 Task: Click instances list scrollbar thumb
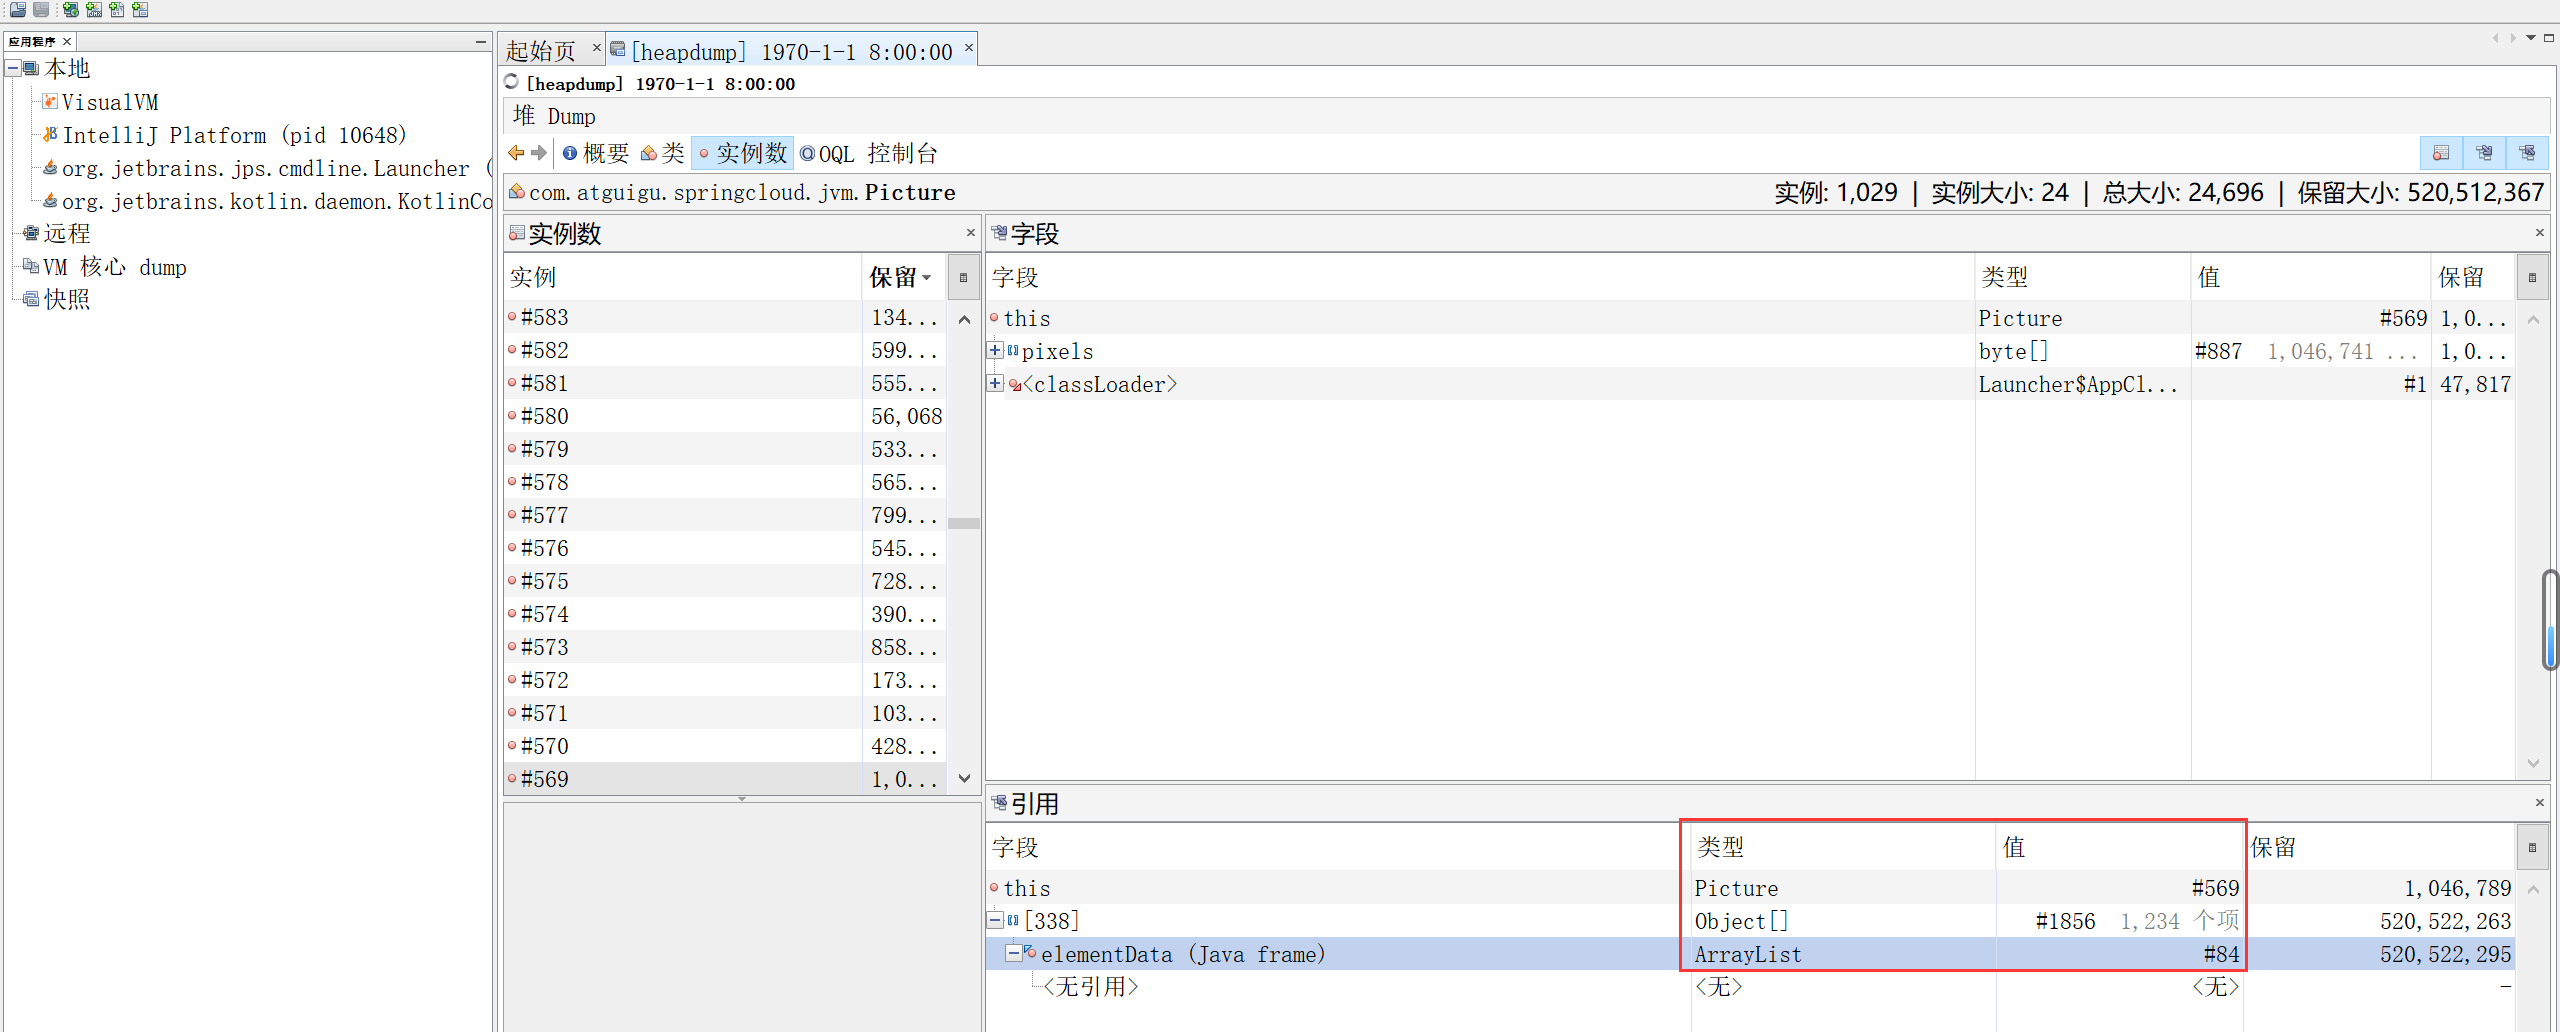click(964, 523)
